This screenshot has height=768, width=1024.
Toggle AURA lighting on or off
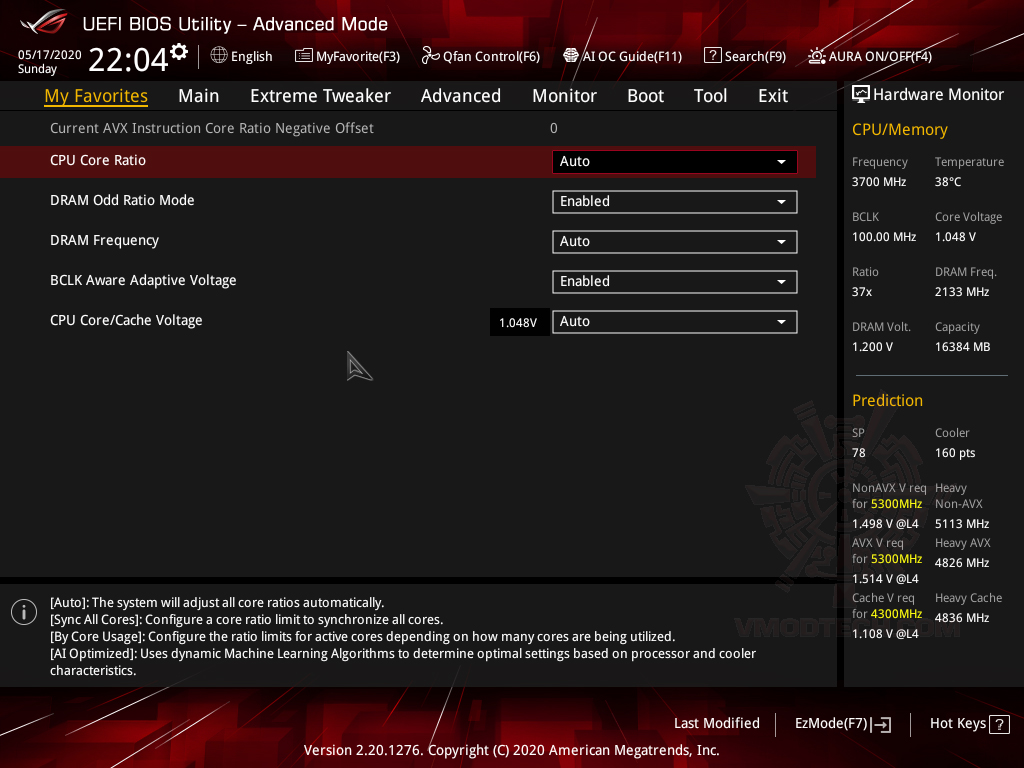(868, 56)
